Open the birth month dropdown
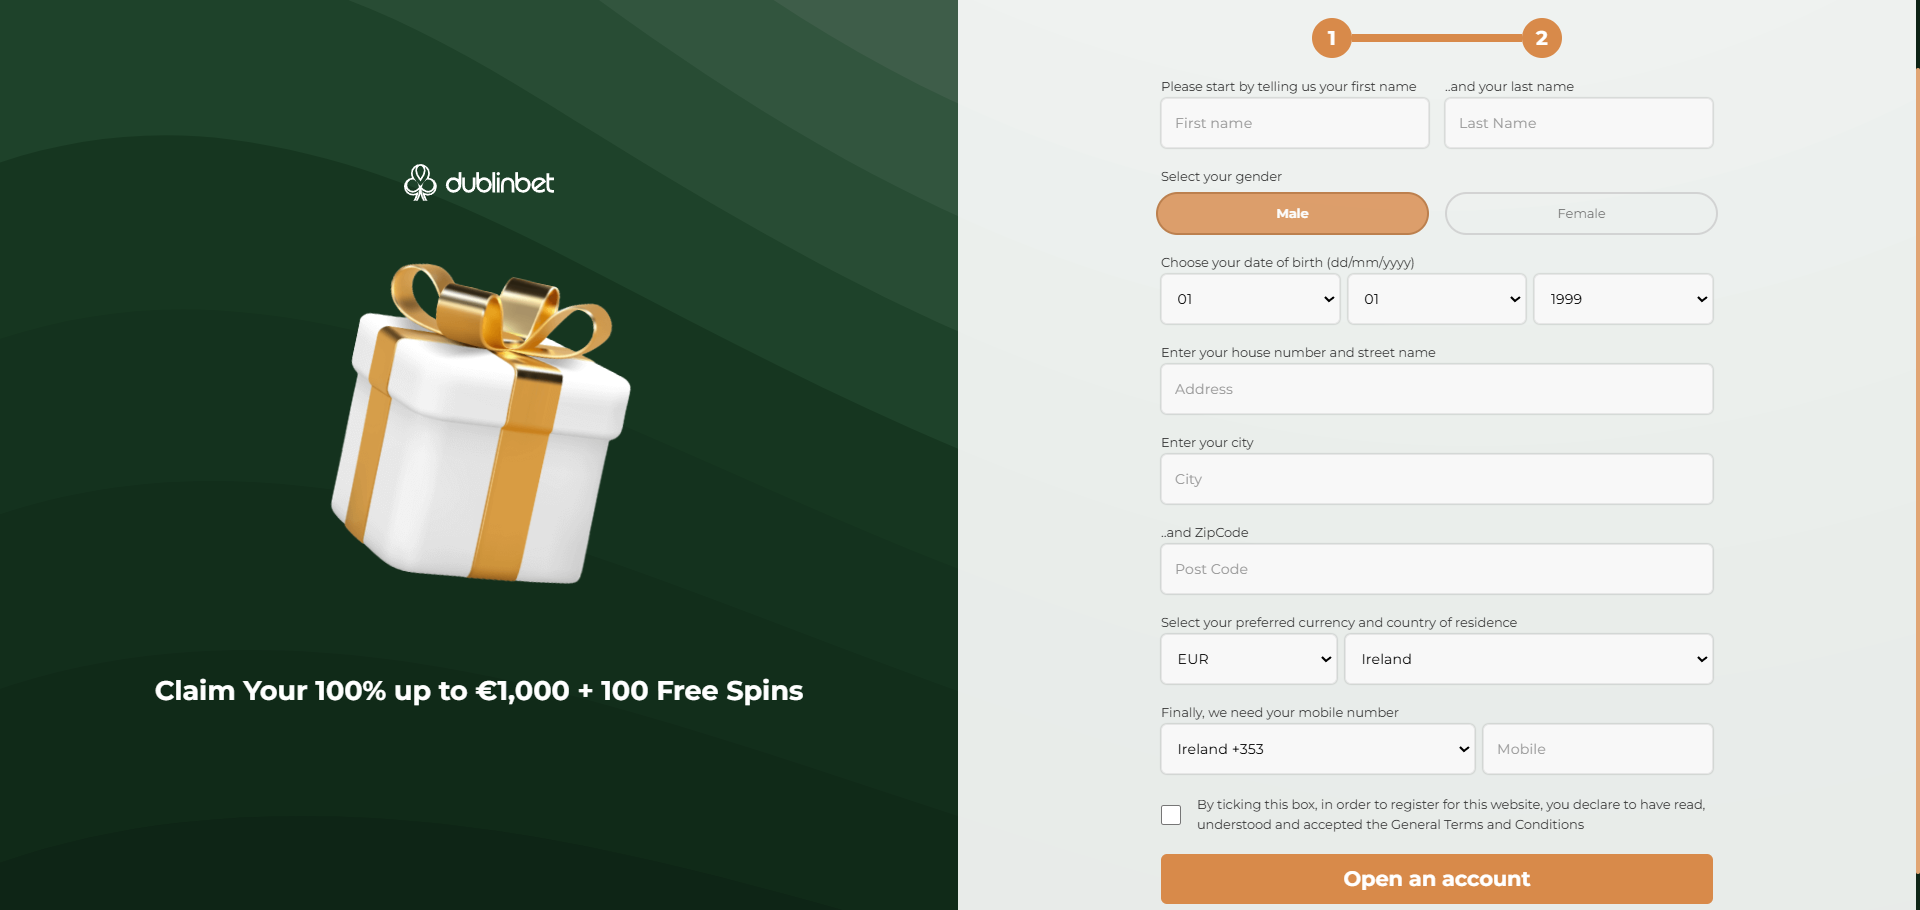Viewport: 1920px width, 910px height. coord(1436,299)
